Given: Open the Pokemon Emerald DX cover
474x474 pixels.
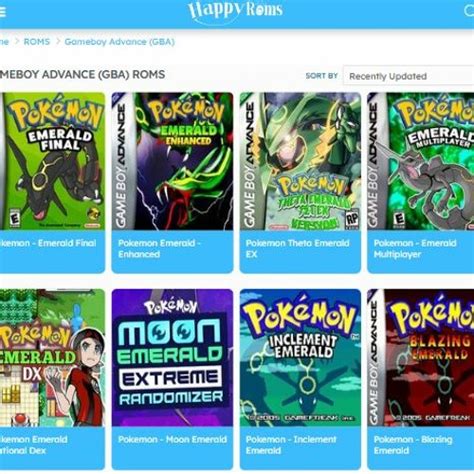Looking at the screenshot, I should pos(52,358).
